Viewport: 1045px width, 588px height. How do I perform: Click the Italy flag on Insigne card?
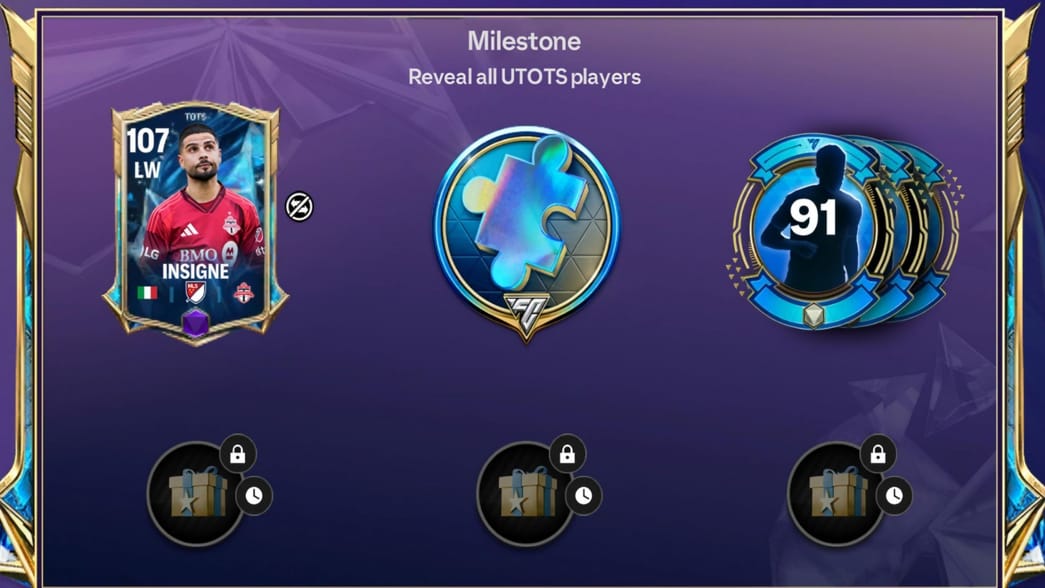point(147,293)
